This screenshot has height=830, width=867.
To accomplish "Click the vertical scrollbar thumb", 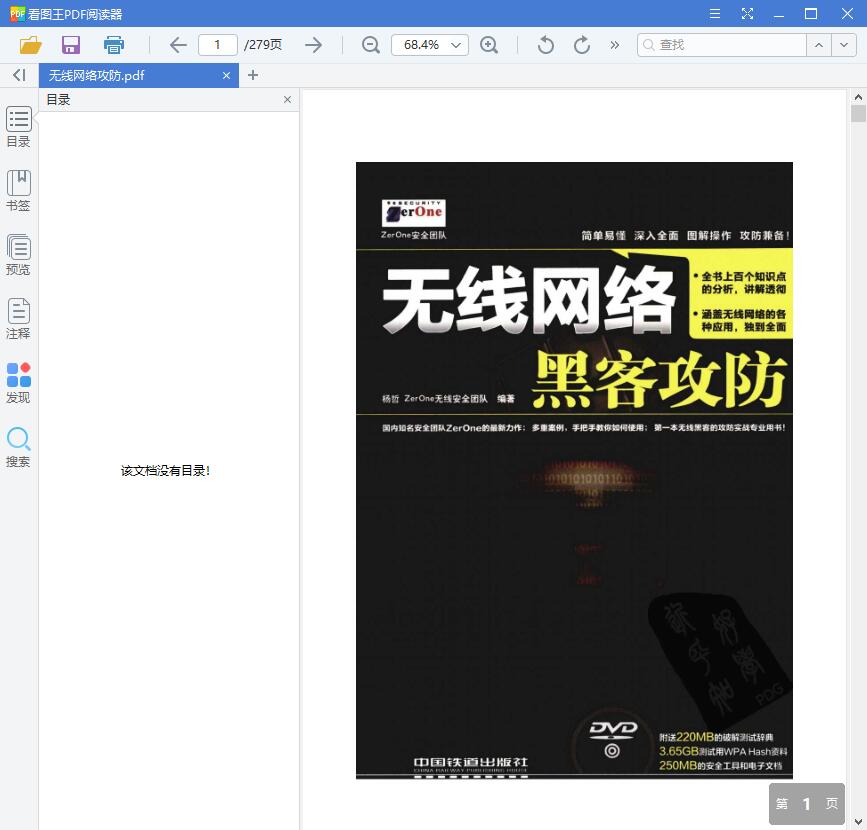I will click(x=858, y=113).
